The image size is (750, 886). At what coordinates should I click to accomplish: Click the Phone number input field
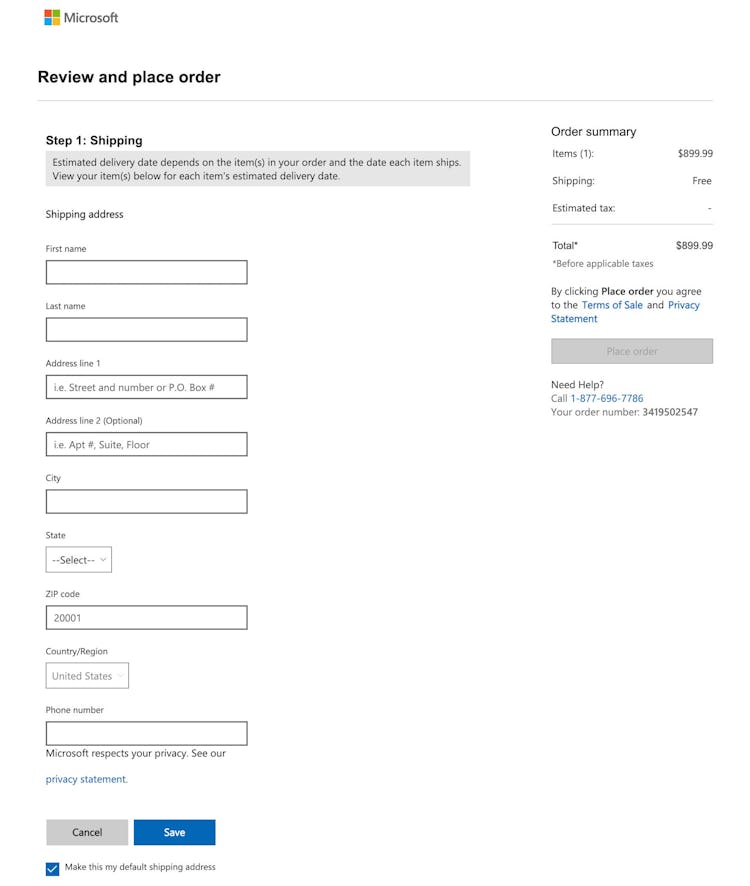click(146, 732)
